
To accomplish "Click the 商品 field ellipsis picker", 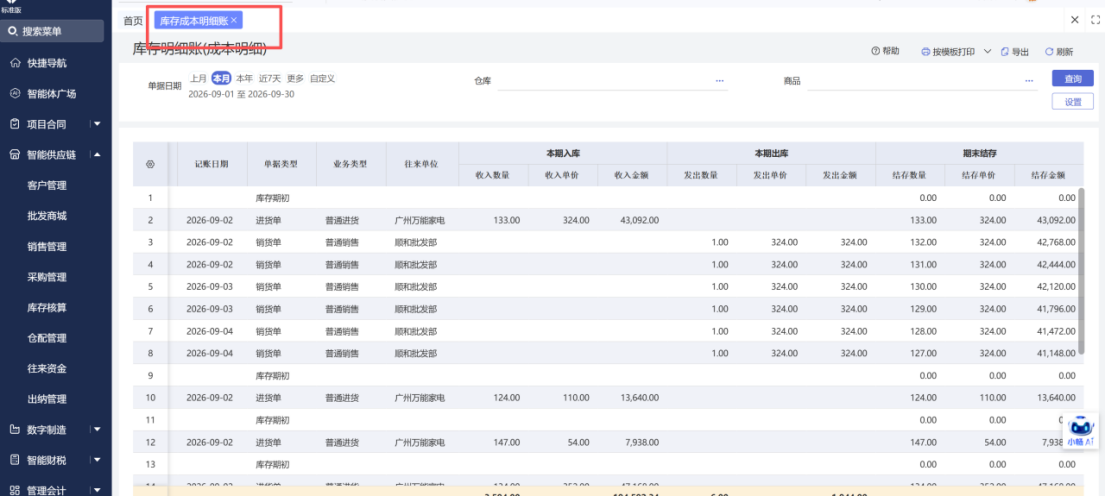I will coord(1029,81).
